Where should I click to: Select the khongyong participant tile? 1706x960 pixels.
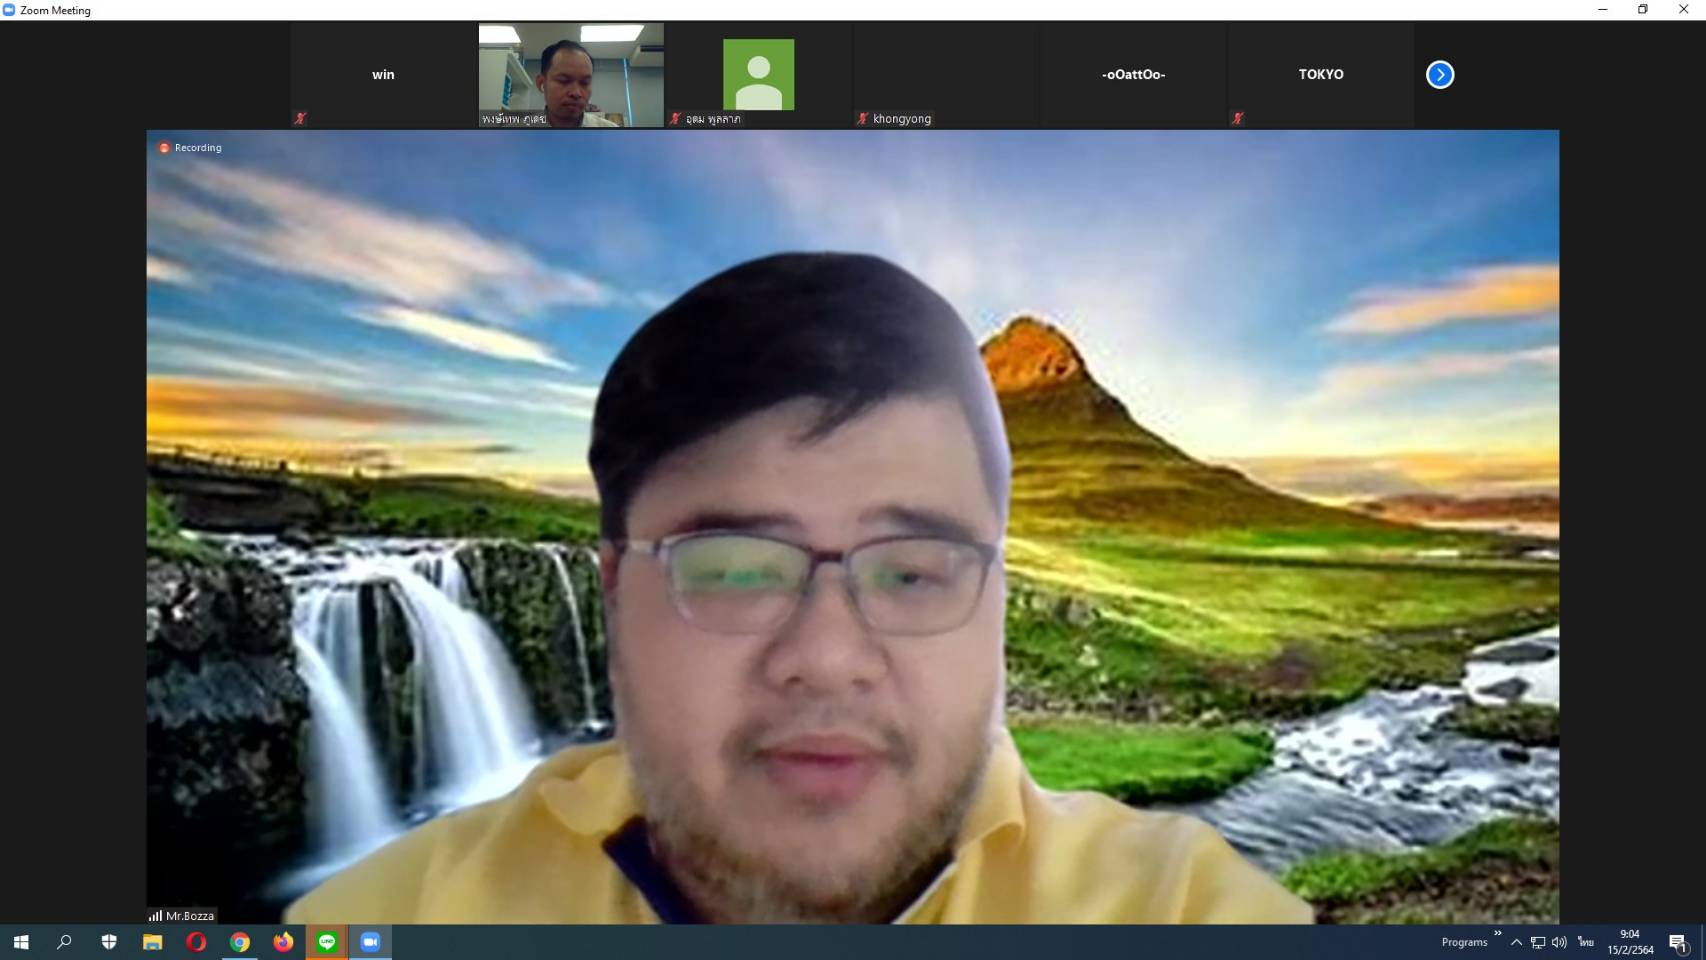tap(945, 75)
